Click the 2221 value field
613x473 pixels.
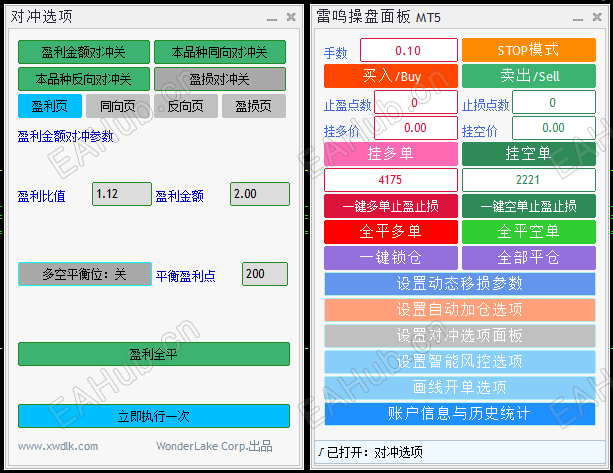[529, 180]
